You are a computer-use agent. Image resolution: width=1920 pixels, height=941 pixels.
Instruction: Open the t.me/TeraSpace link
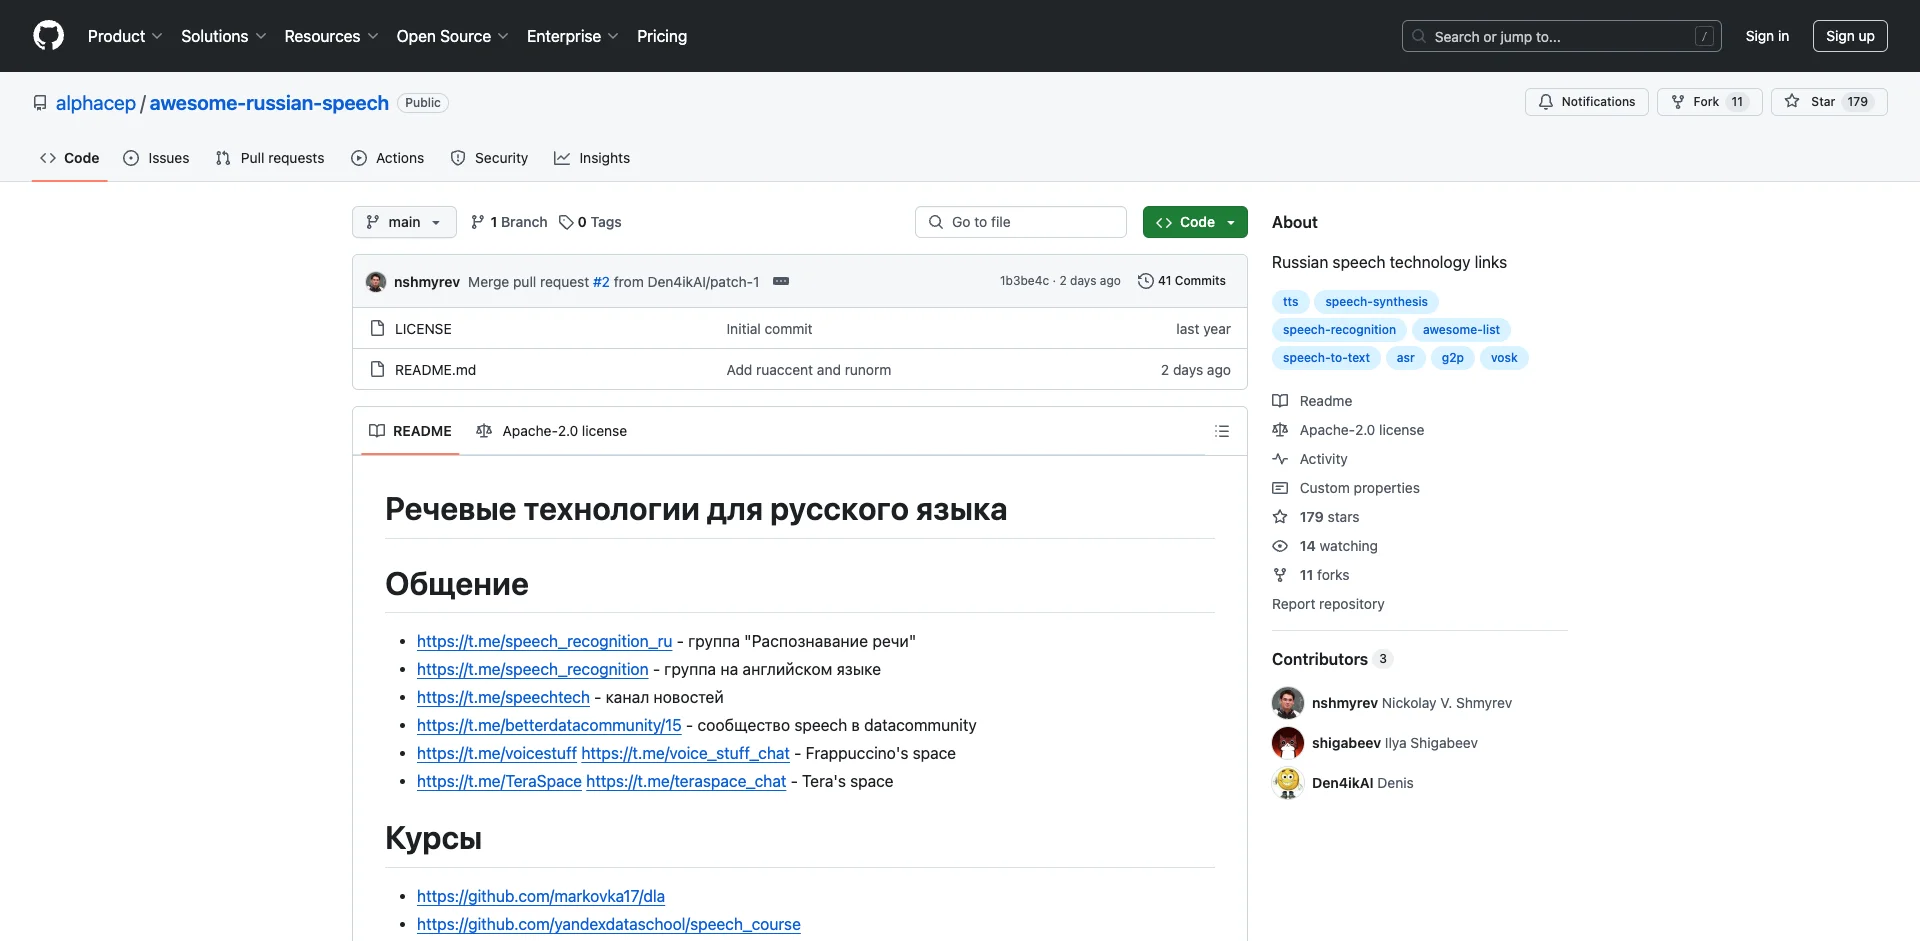499,781
